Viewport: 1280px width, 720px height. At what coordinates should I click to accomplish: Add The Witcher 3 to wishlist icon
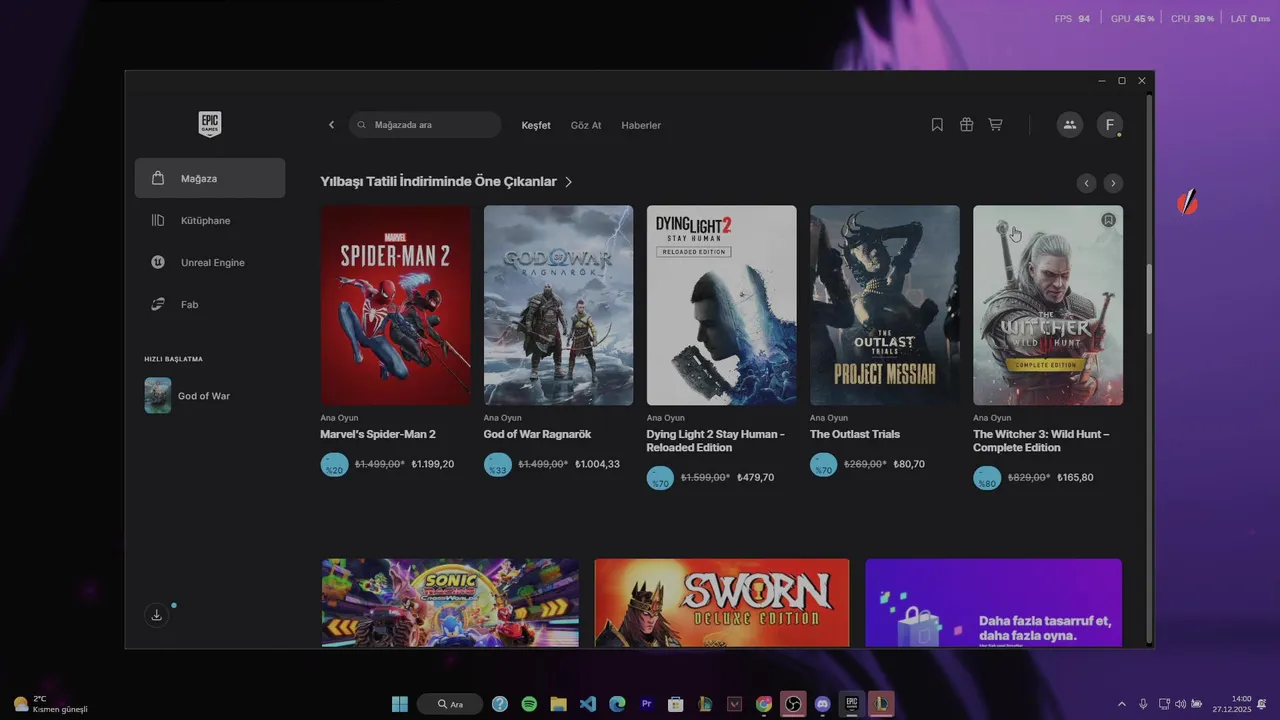pos(1108,220)
